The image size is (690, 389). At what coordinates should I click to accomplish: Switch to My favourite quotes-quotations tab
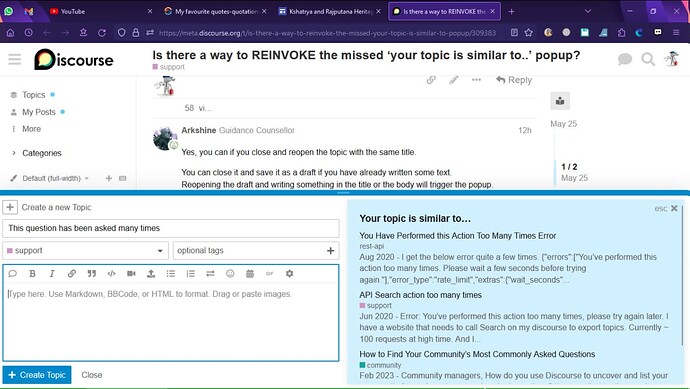[215, 11]
